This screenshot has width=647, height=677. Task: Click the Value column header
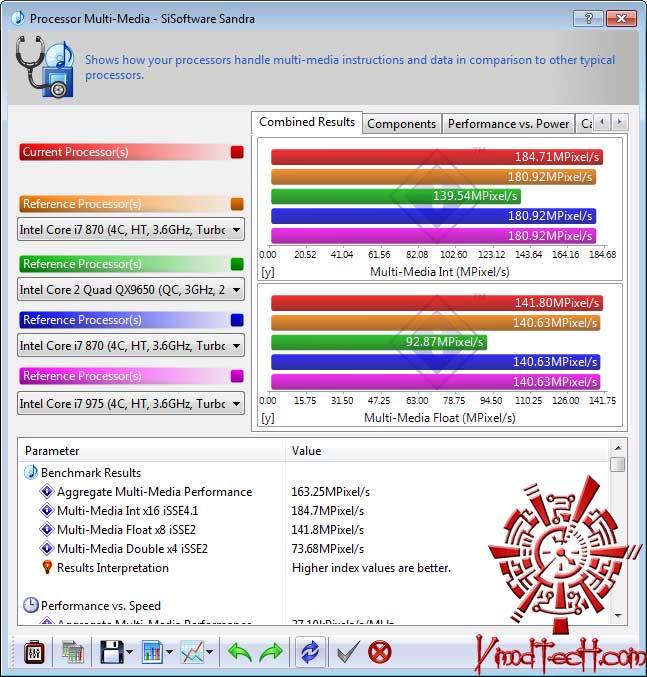(447, 451)
